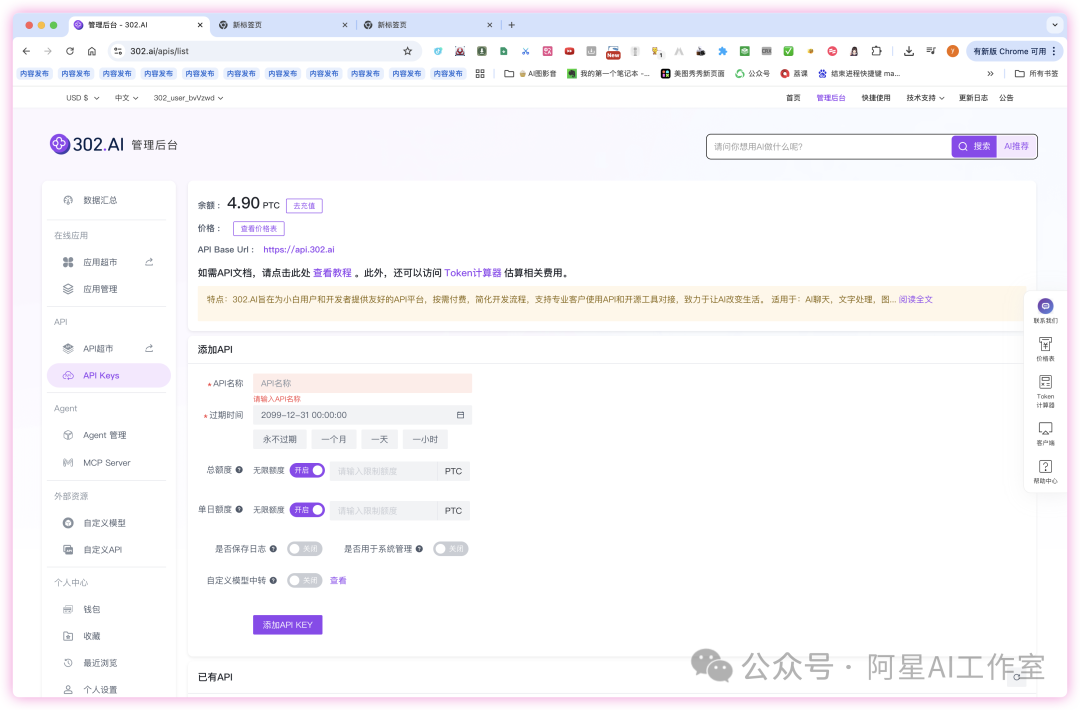Open the 302_user_bvVzwd account dropdown
1080x710 pixels.
click(x=188, y=98)
